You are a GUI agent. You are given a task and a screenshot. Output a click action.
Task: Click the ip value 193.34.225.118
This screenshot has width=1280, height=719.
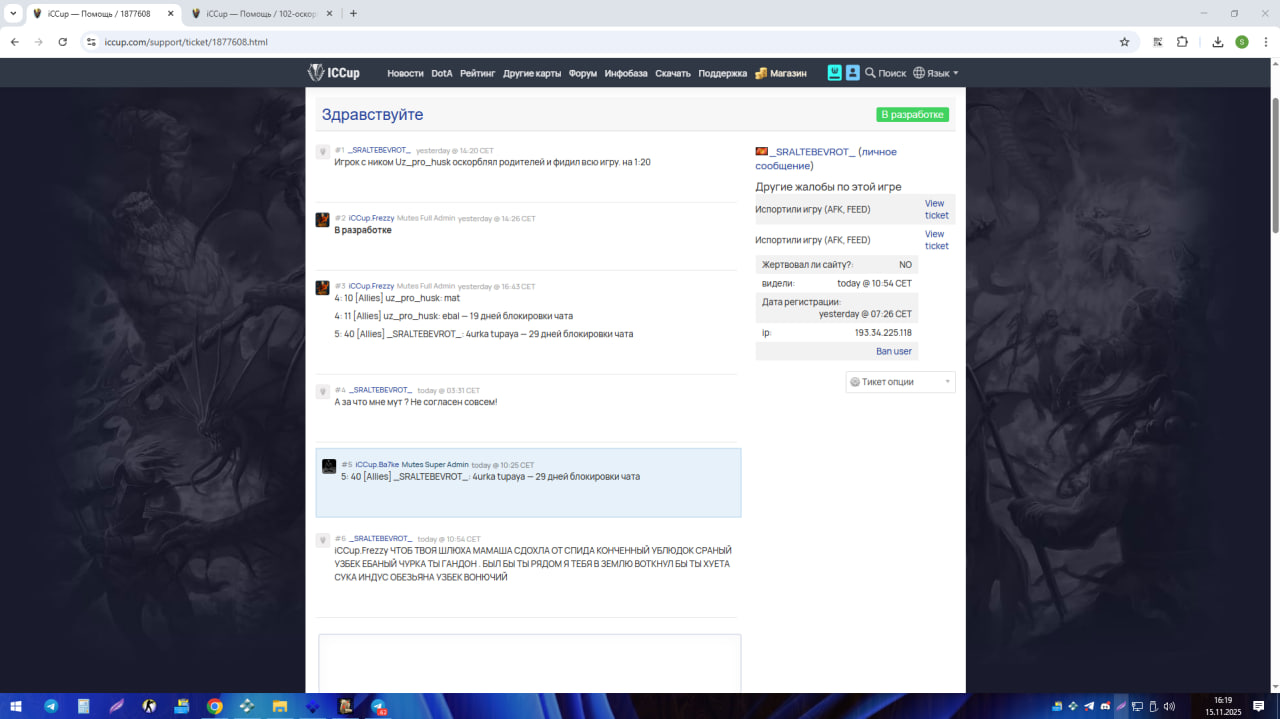tap(883, 332)
